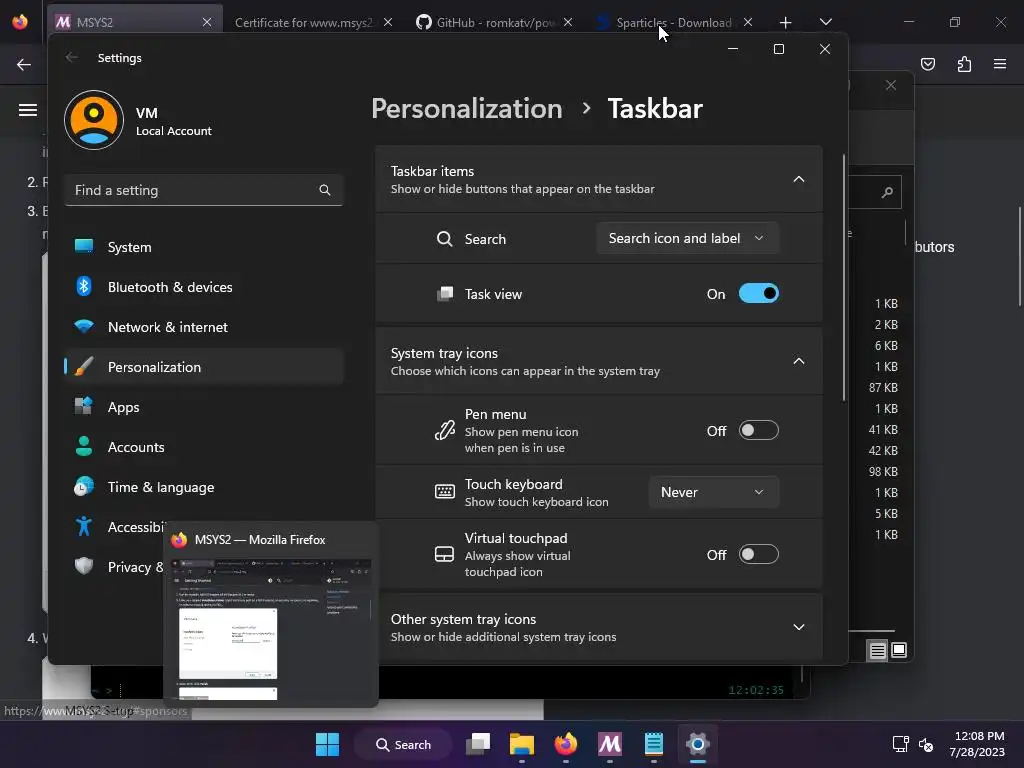Open Time & language category
This screenshot has height=768, width=1024.
pyautogui.click(x=204, y=487)
